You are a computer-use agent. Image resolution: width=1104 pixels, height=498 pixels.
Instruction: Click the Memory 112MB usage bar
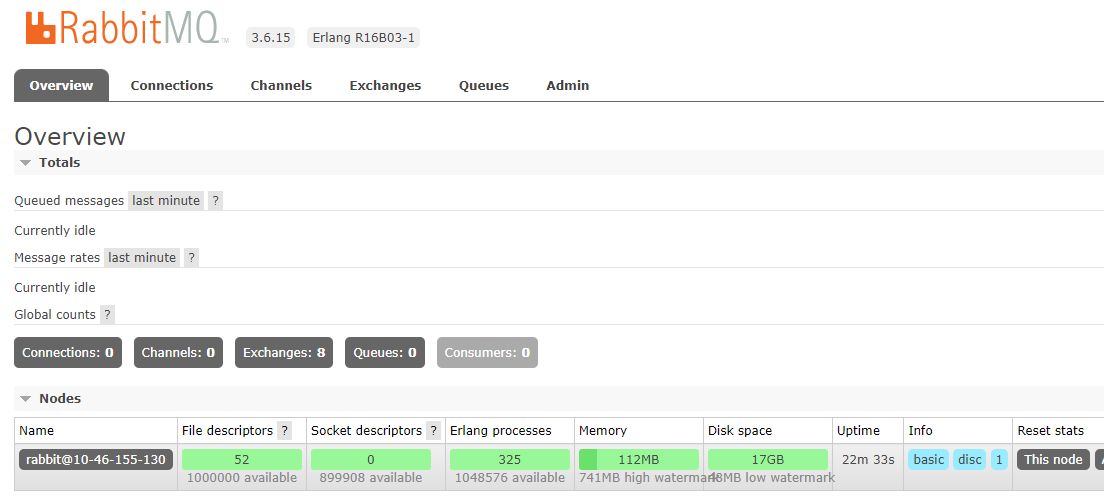click(x=639, y=459)
